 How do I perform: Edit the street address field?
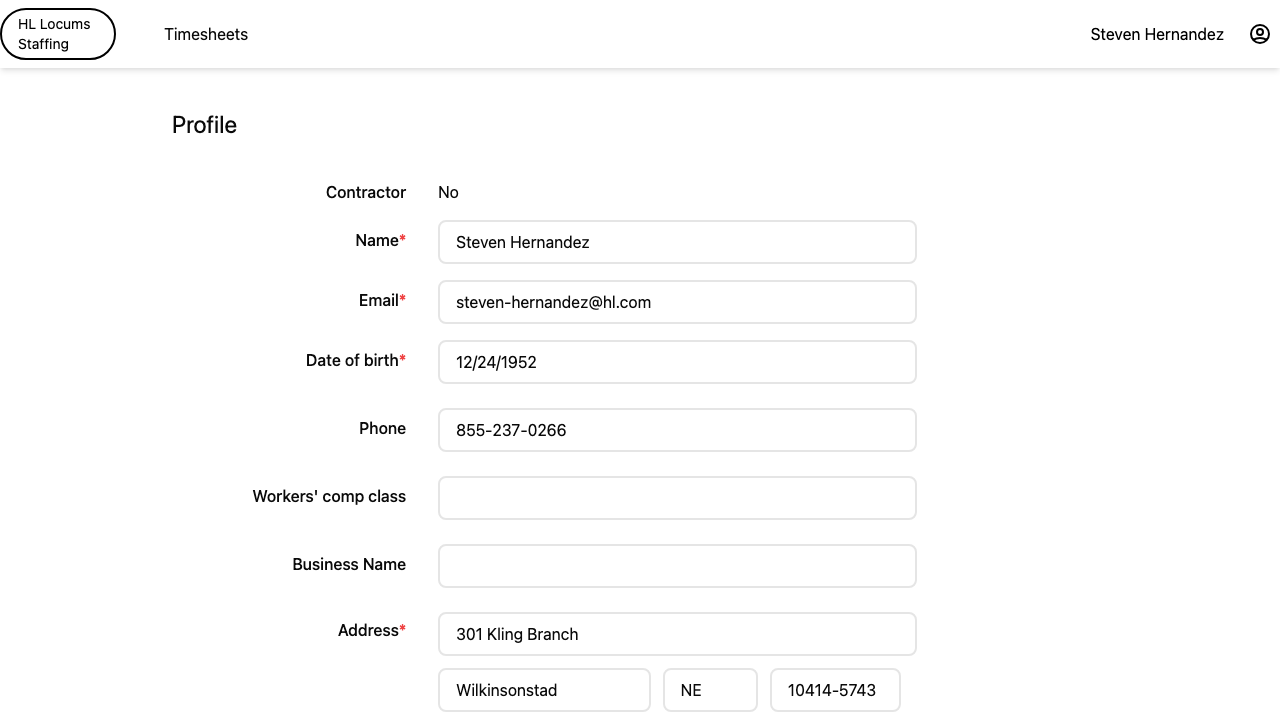pyautogui.click(x=677, y=634)
